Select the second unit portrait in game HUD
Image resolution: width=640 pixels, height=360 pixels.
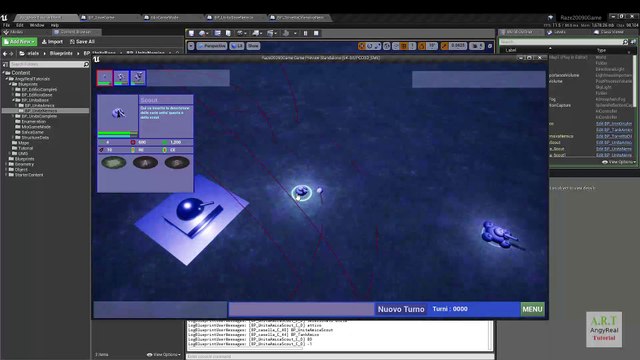121,78
